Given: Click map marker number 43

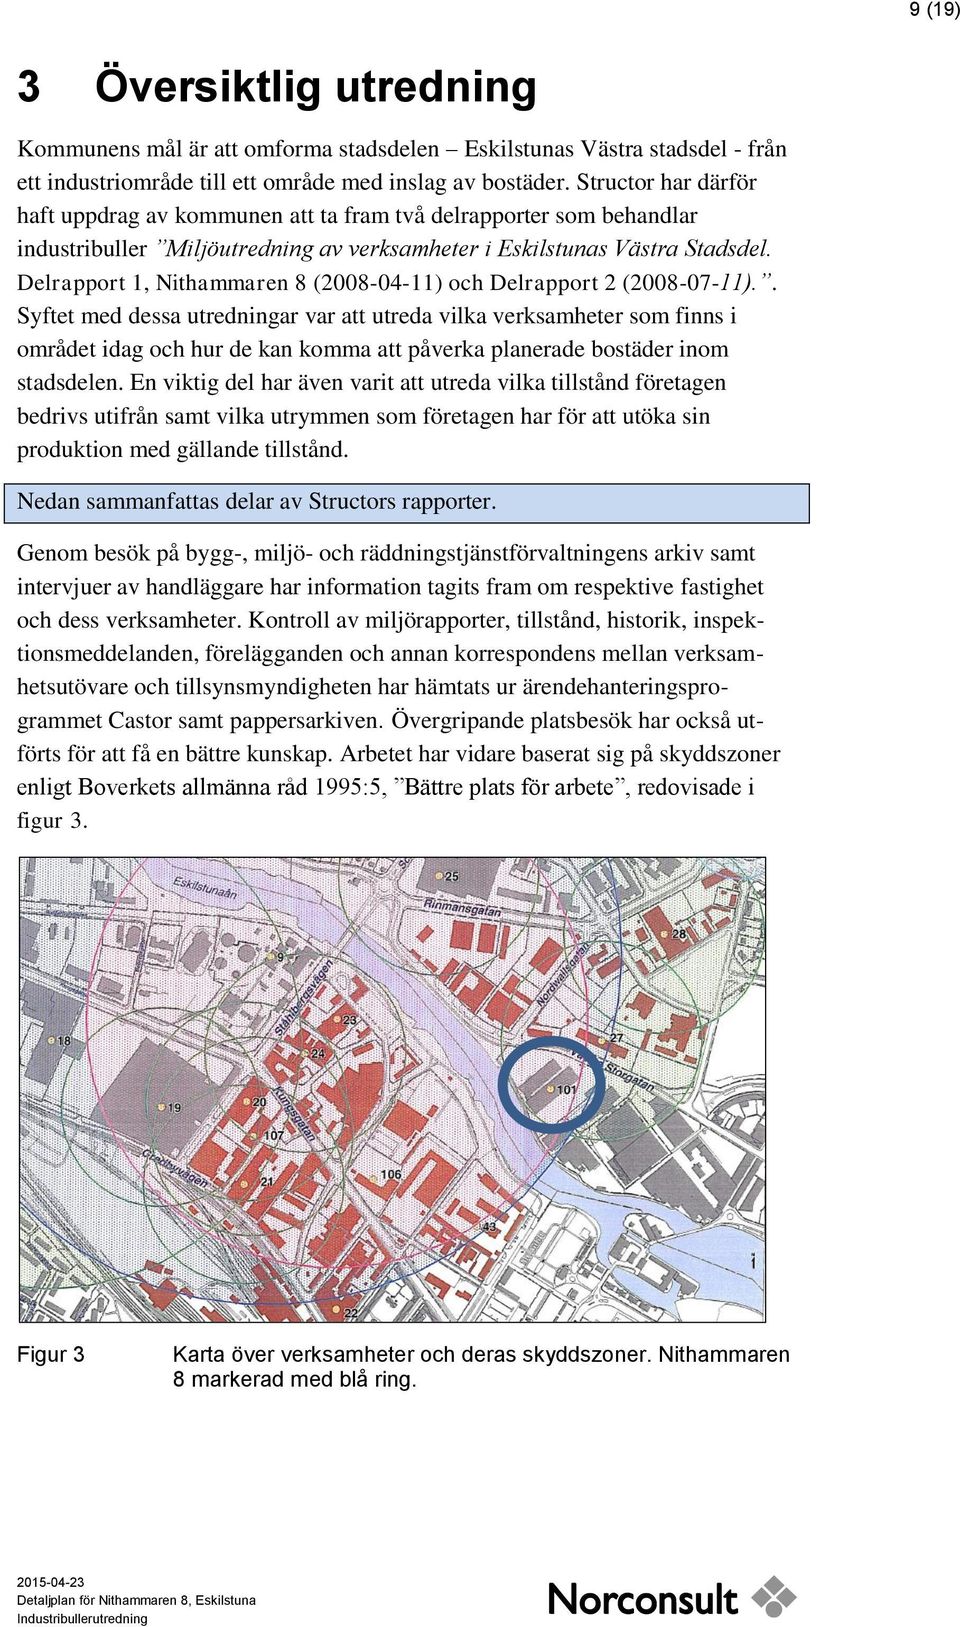Looking at the screenshot, I should point(489,1226).
